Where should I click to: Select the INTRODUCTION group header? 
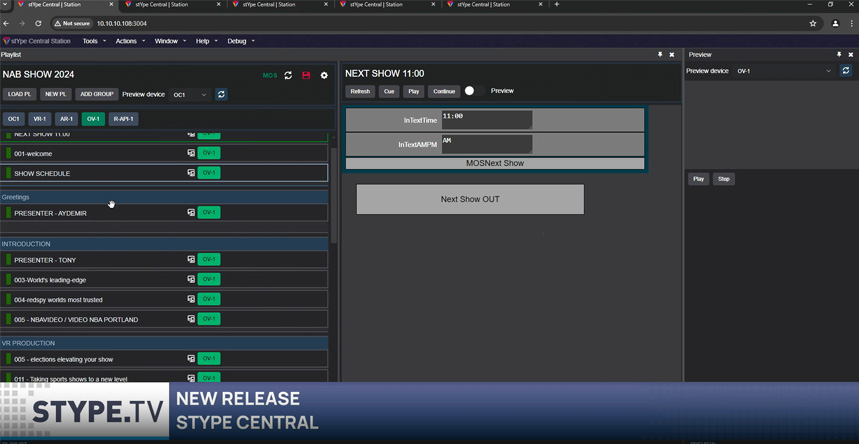coord(164,244)
